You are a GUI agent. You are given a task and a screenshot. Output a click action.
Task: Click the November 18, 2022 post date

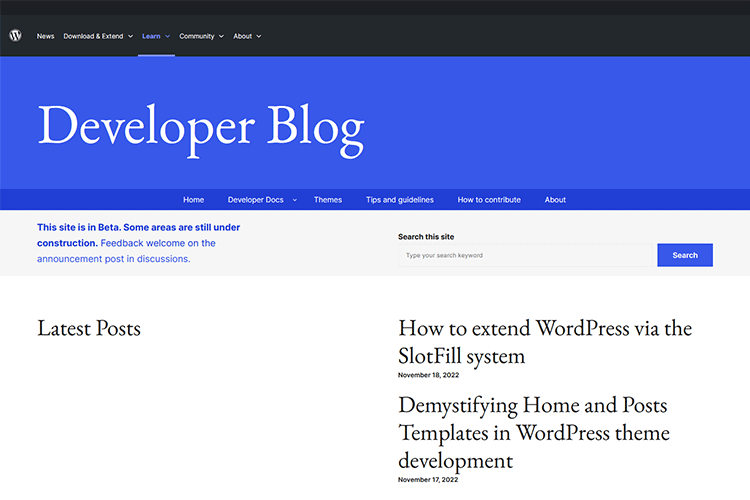[x=426, y=375]
